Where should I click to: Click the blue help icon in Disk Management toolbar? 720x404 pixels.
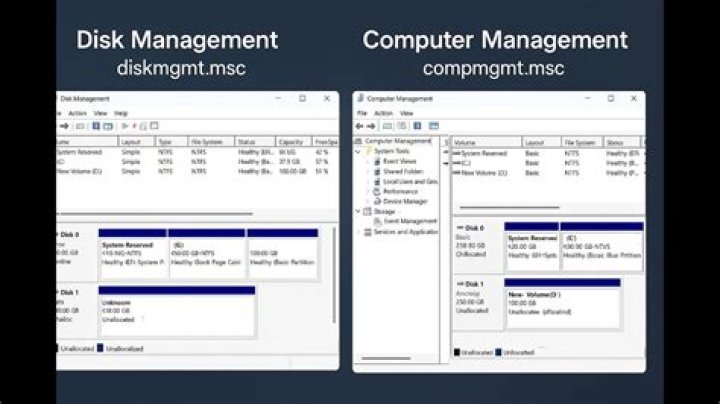[x=96, y=126]
